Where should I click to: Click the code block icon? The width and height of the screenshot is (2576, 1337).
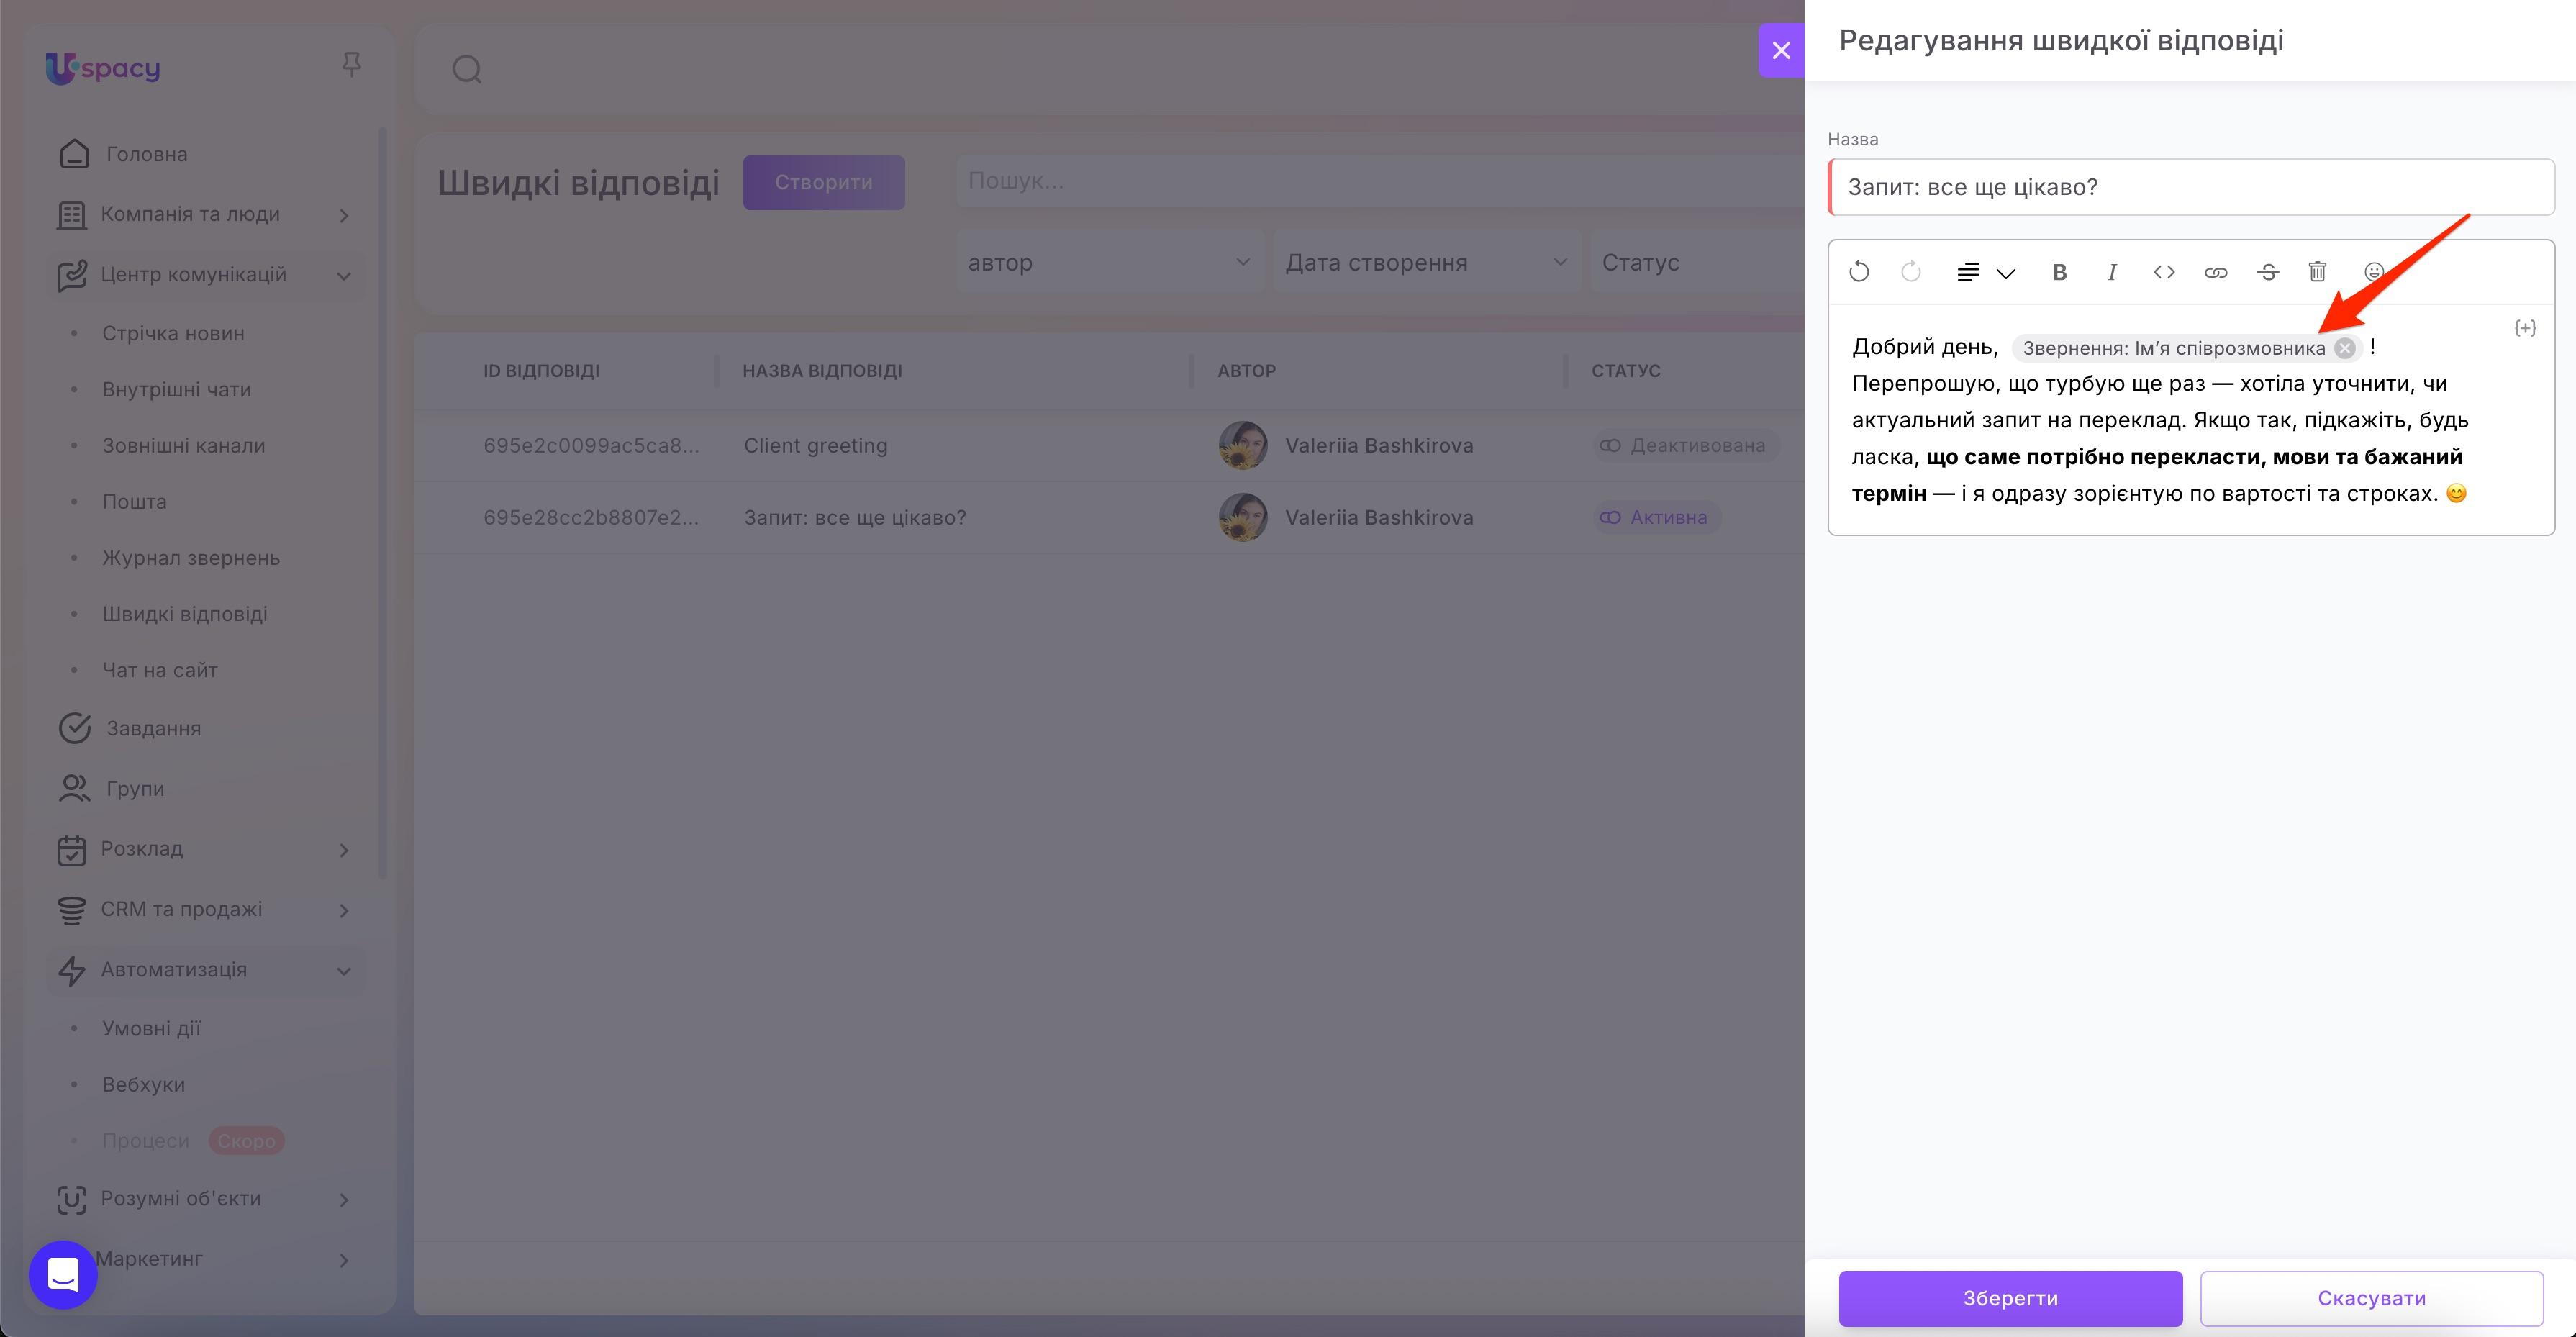click(2163, 272)
